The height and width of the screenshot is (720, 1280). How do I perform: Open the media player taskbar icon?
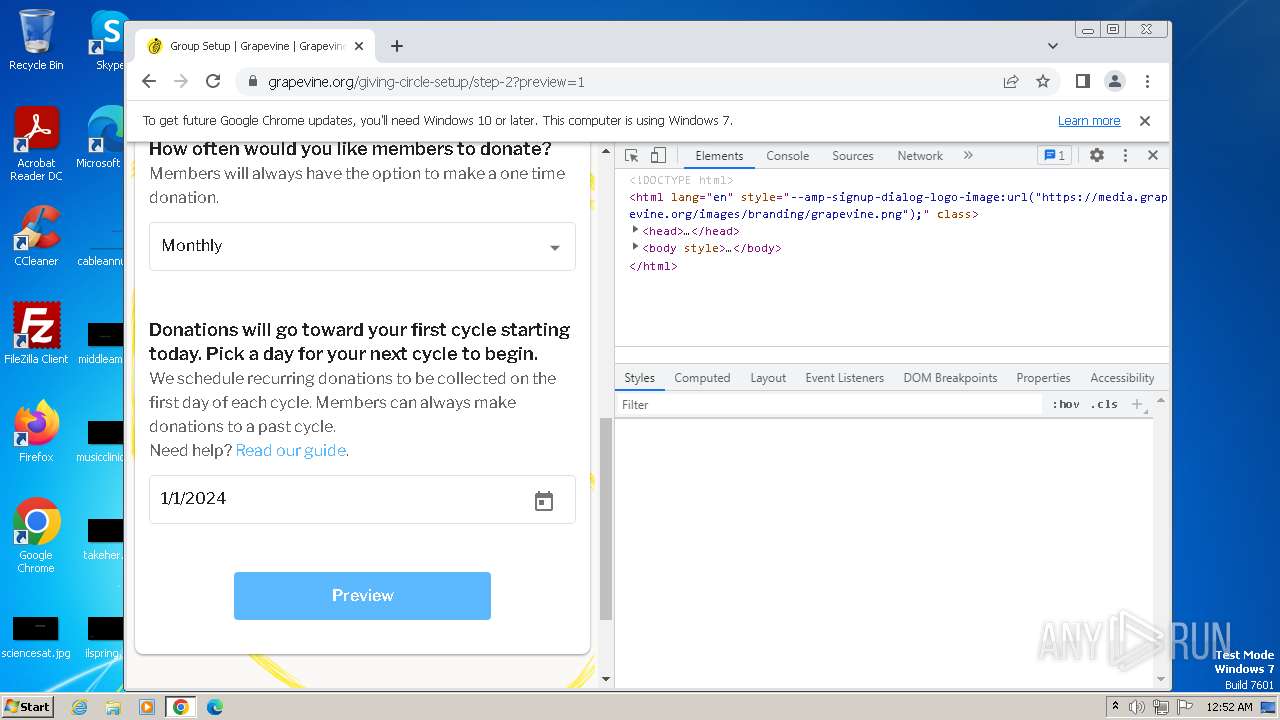pyautogui.click(x=147, y=707)
